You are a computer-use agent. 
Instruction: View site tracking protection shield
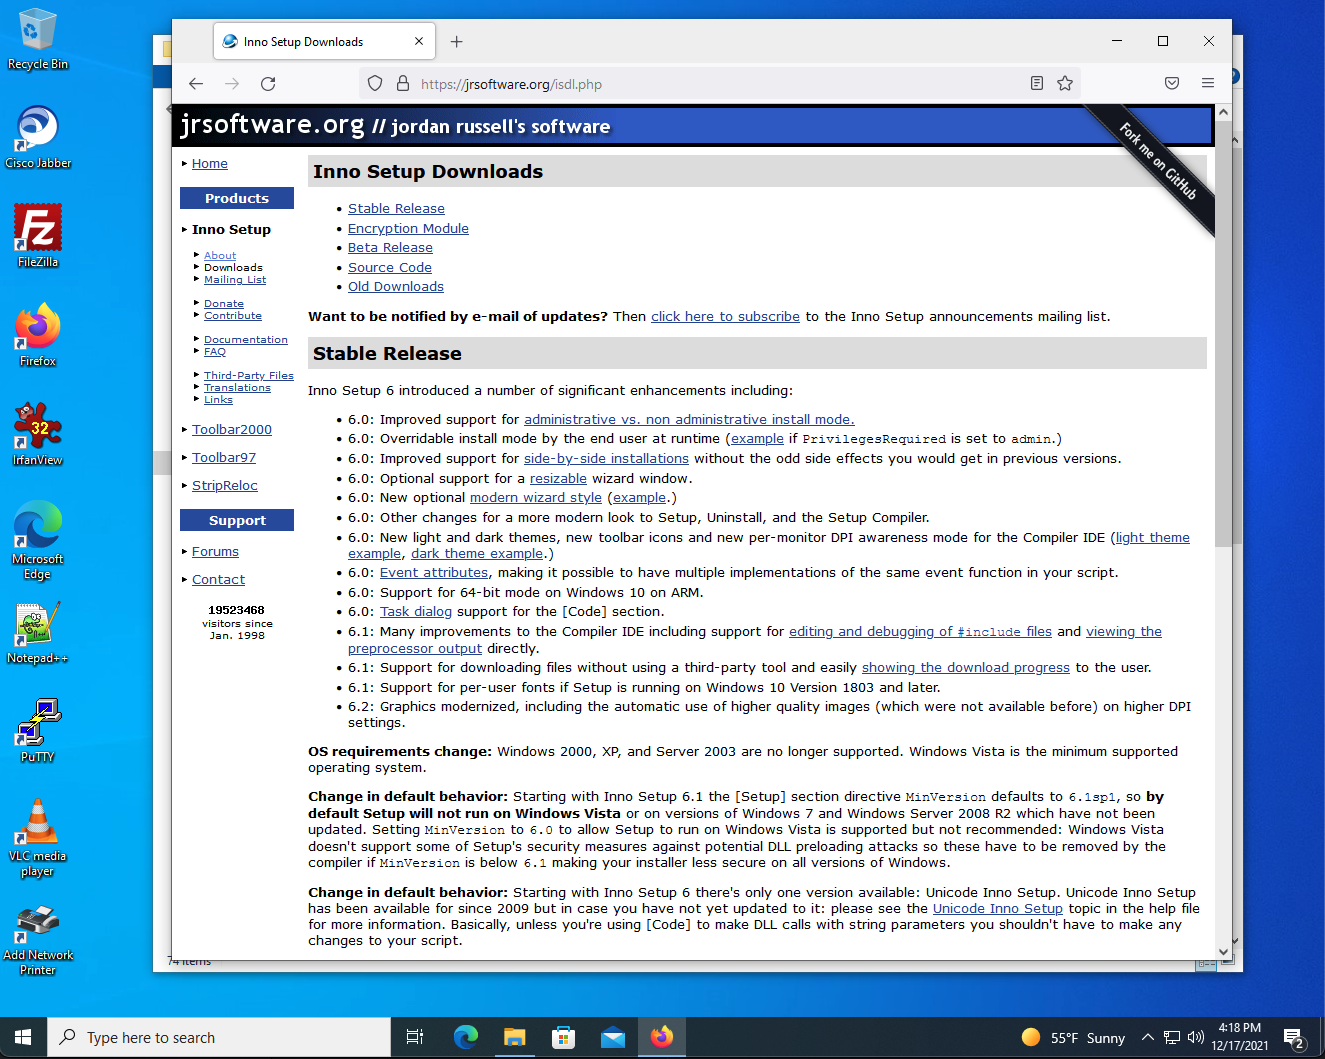click(x=375, y=84)
